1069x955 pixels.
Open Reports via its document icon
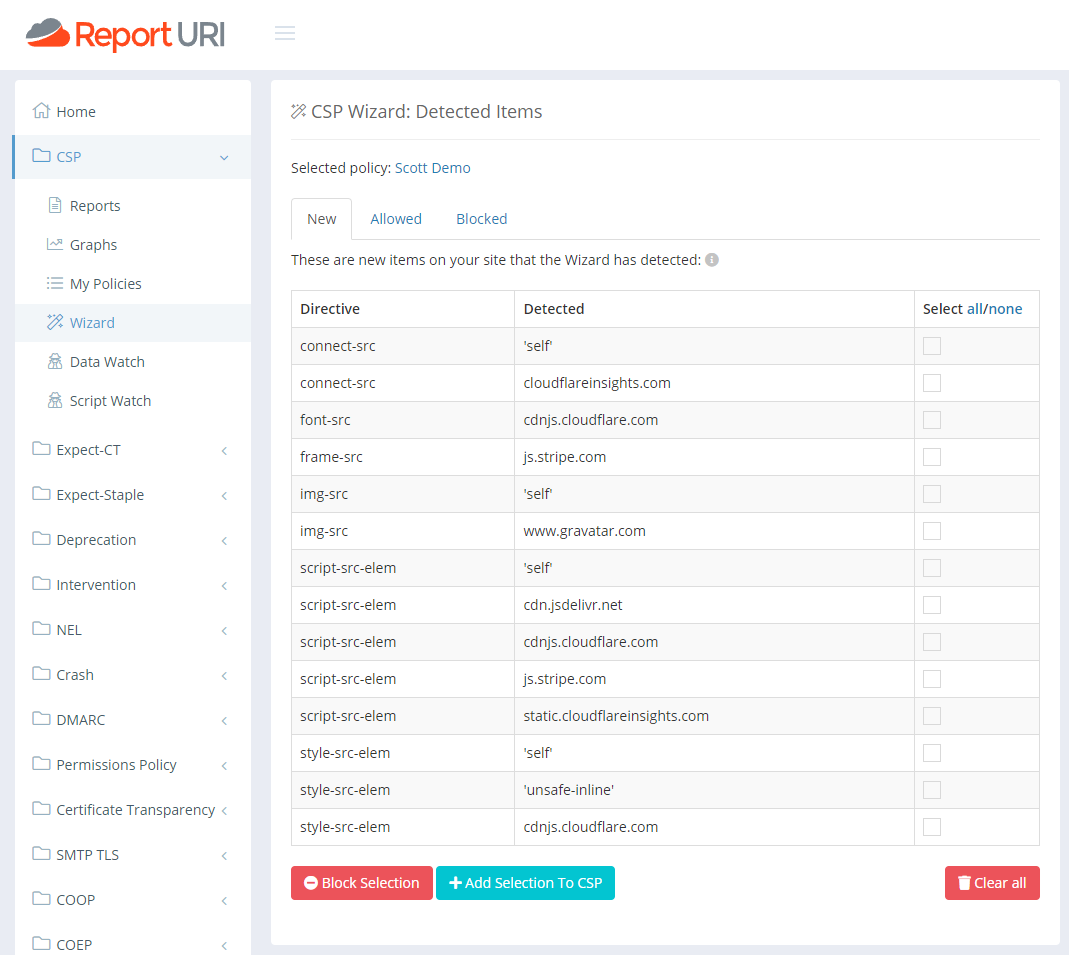[x=55, y=205]
